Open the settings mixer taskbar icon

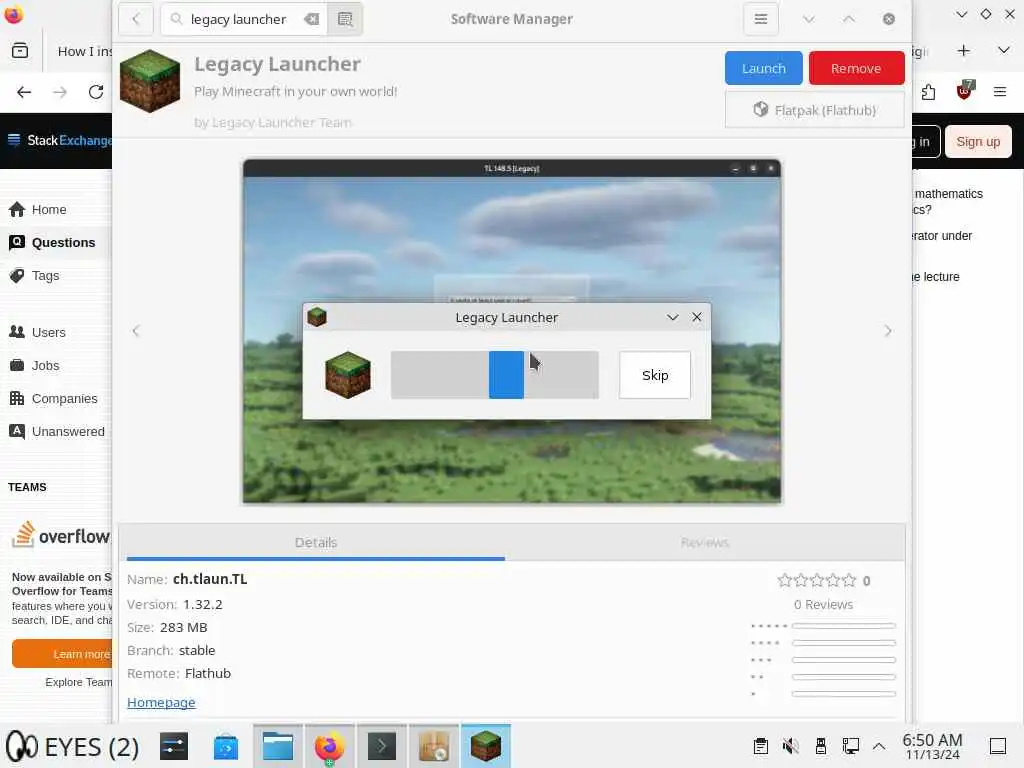pos(174,746)
